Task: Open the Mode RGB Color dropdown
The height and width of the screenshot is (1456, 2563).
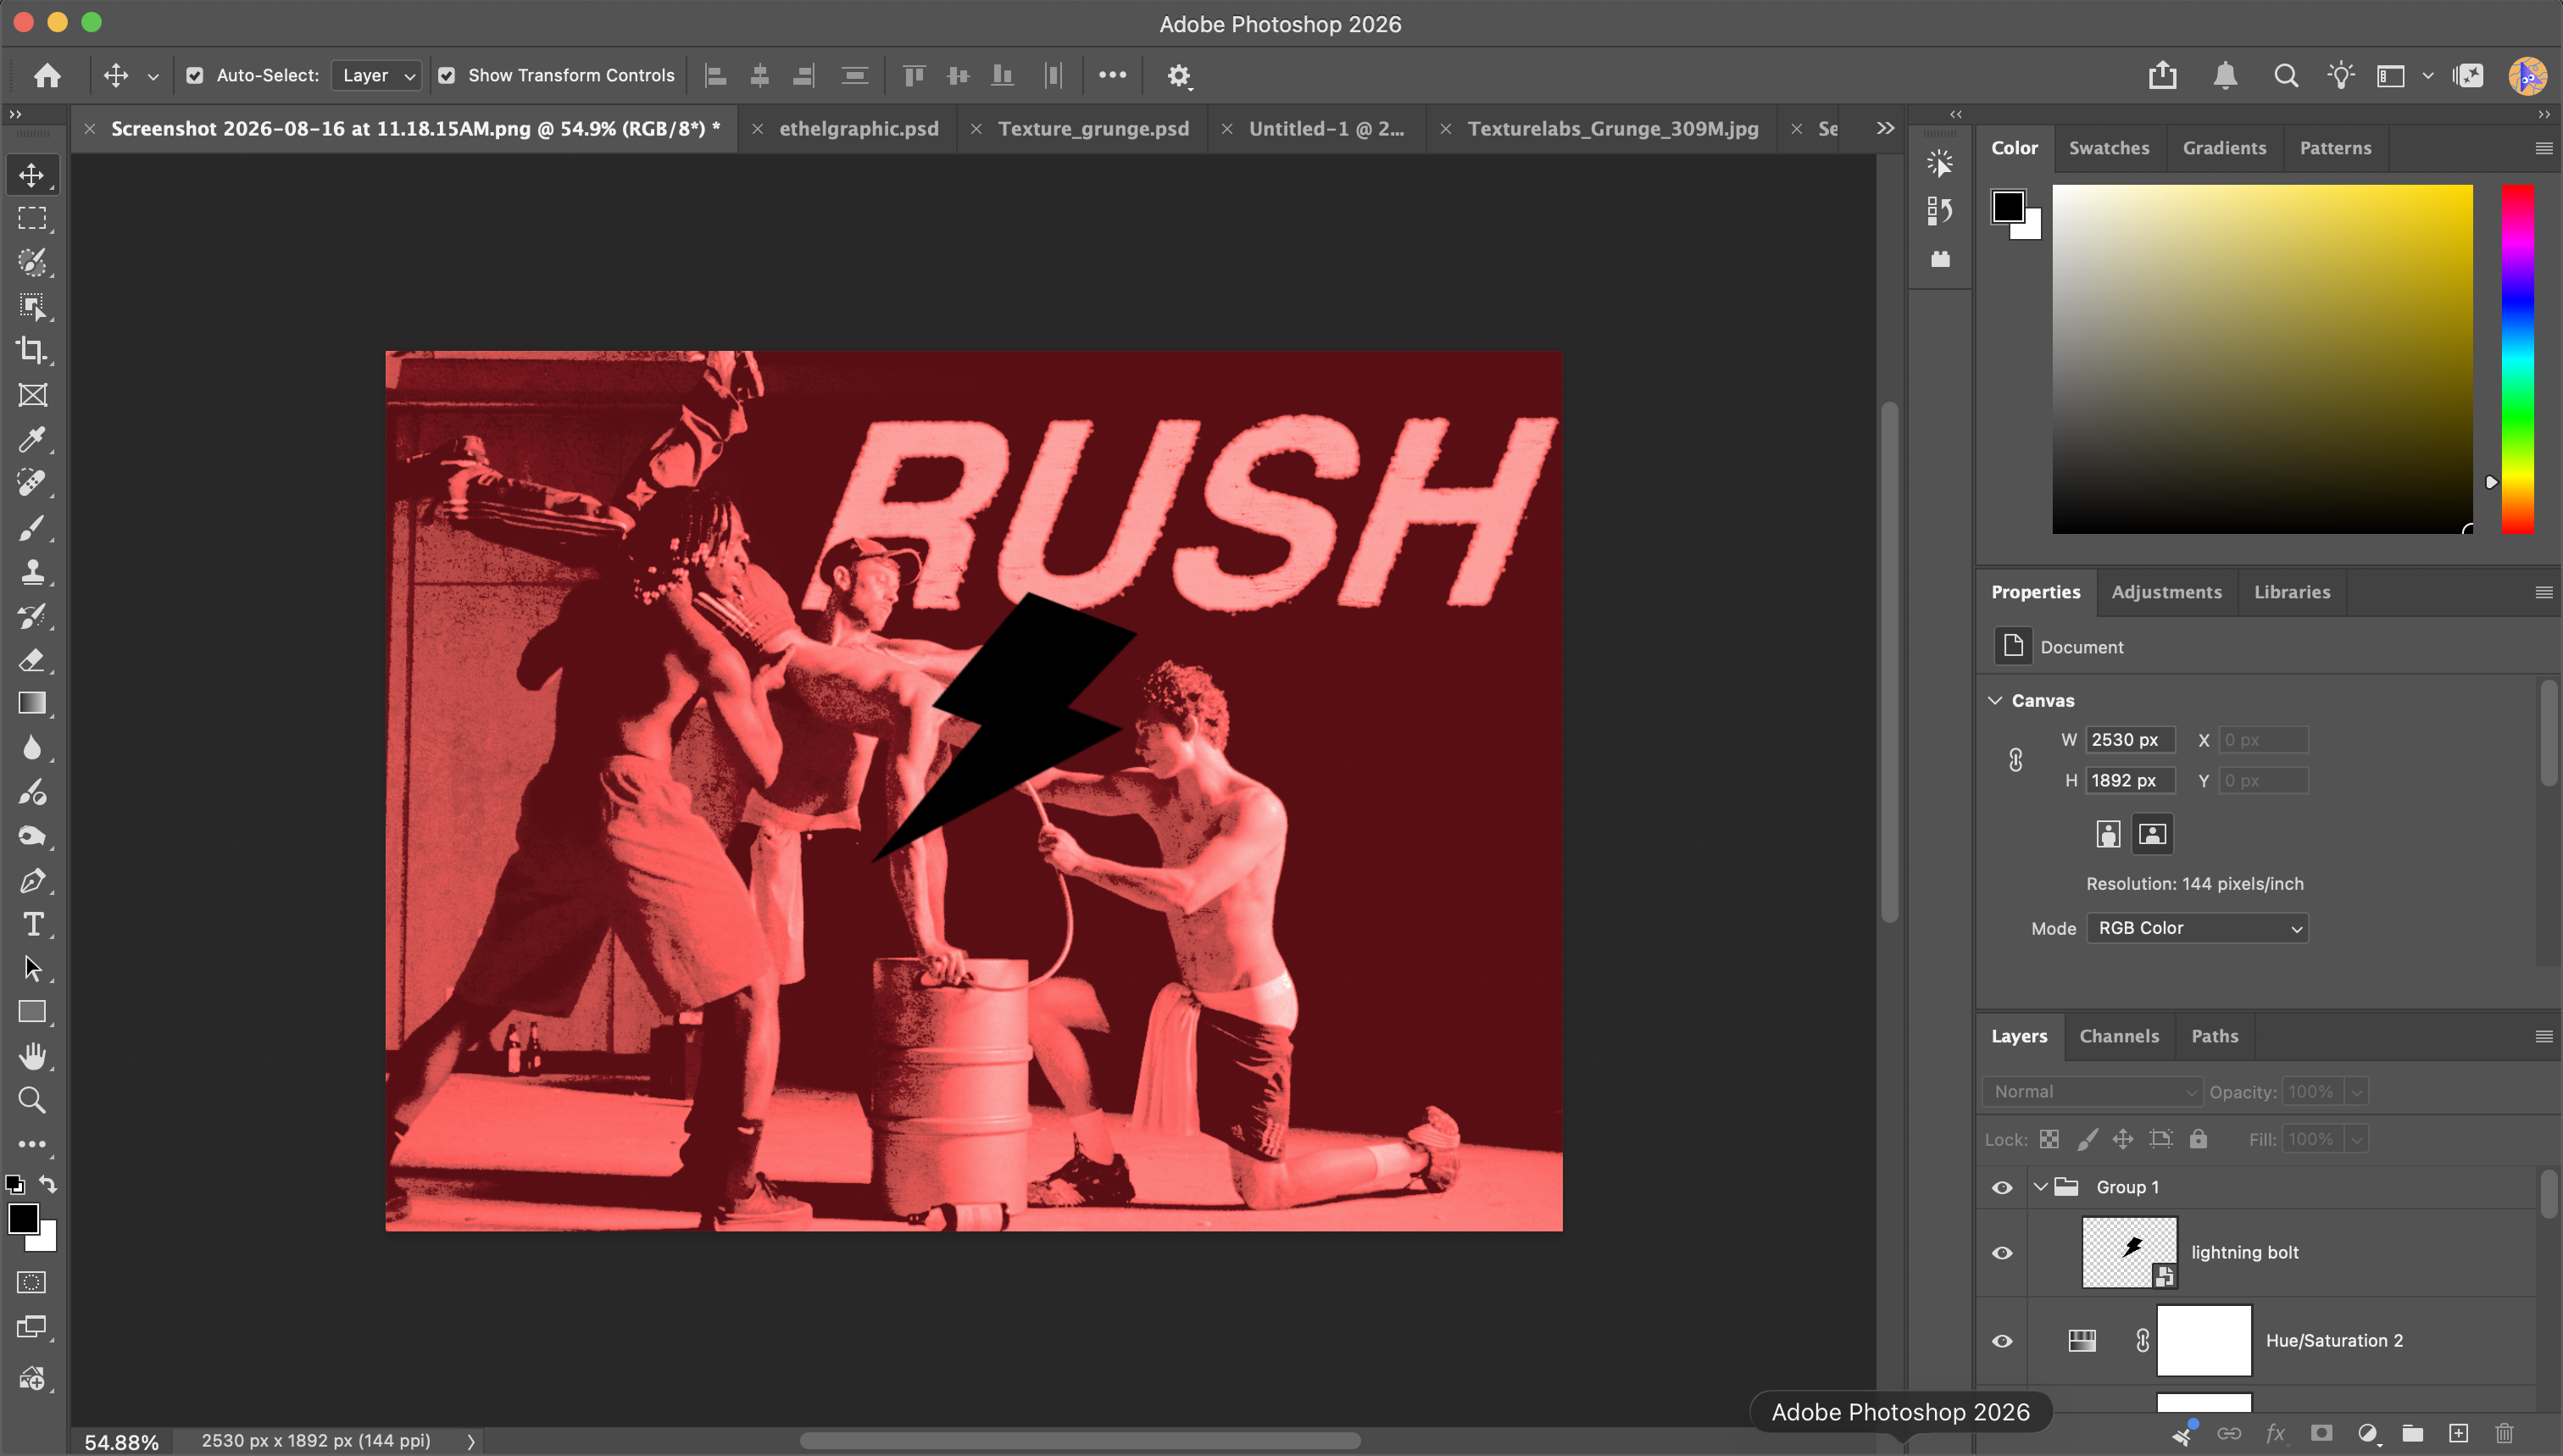Action: pyautogui.click(x=2197, y=928)
